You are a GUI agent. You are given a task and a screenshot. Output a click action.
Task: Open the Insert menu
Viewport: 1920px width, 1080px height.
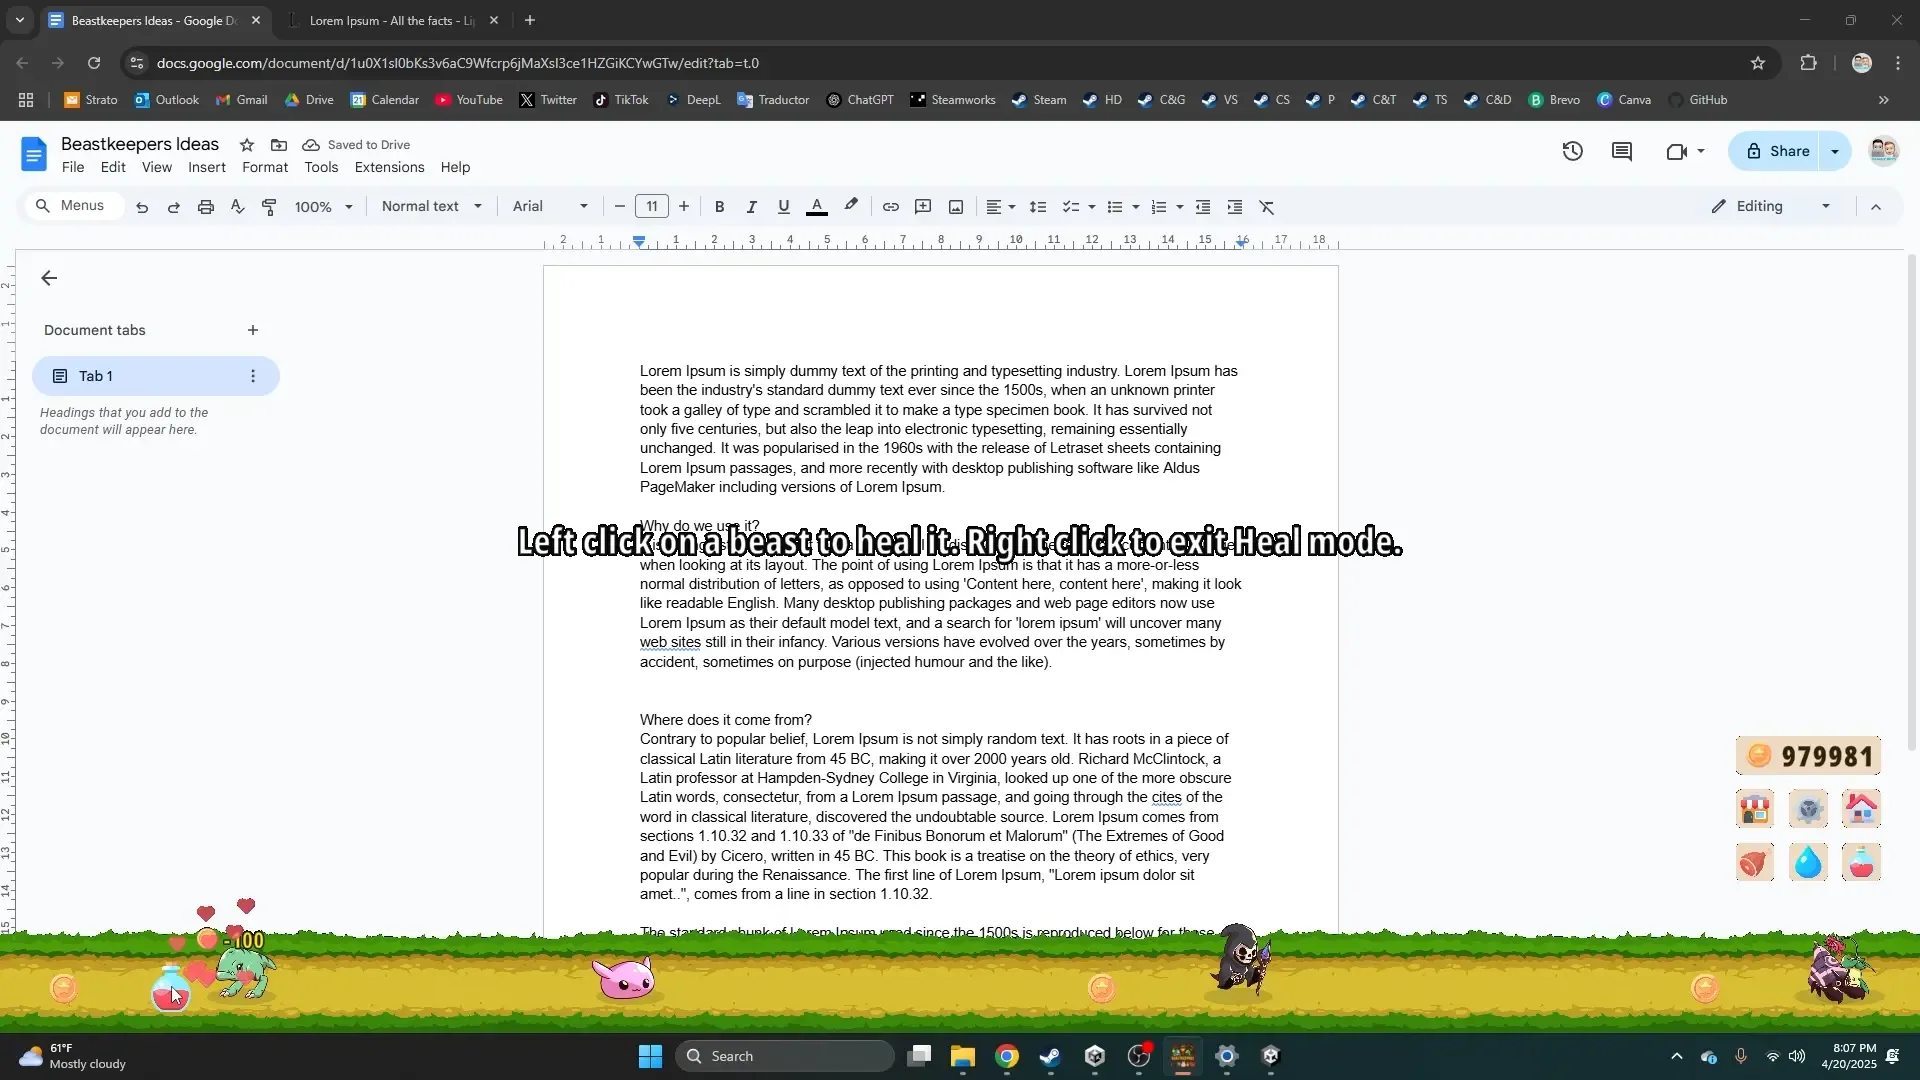coord(206,167)
